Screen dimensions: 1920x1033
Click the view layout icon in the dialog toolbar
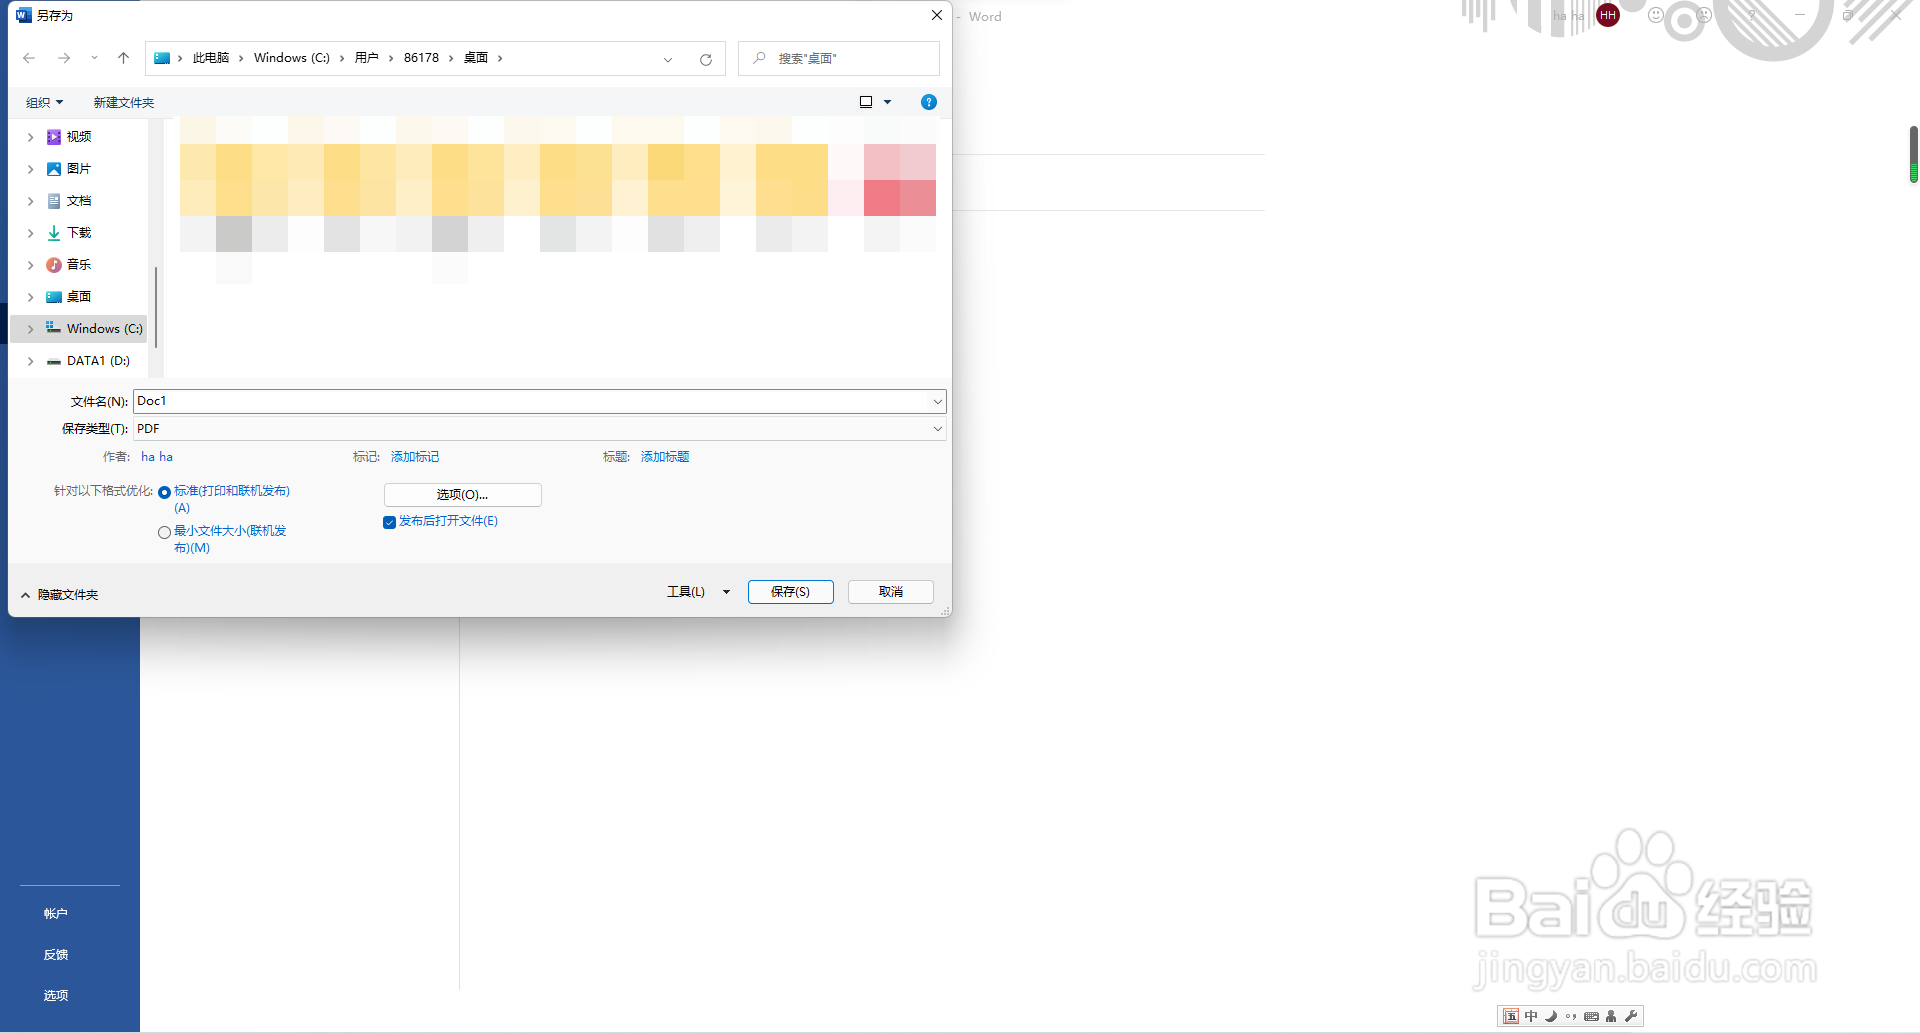click(866, 102)
